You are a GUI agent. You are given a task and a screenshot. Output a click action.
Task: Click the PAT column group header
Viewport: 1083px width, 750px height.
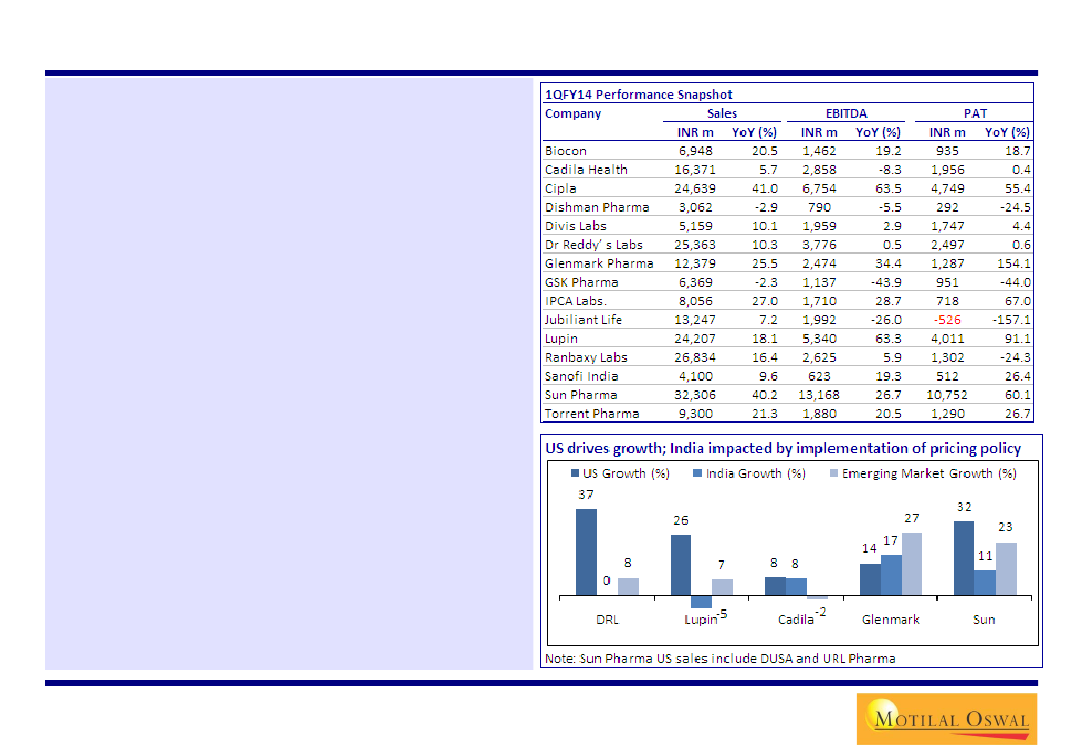pyautogui.click(x=975, y=113)
